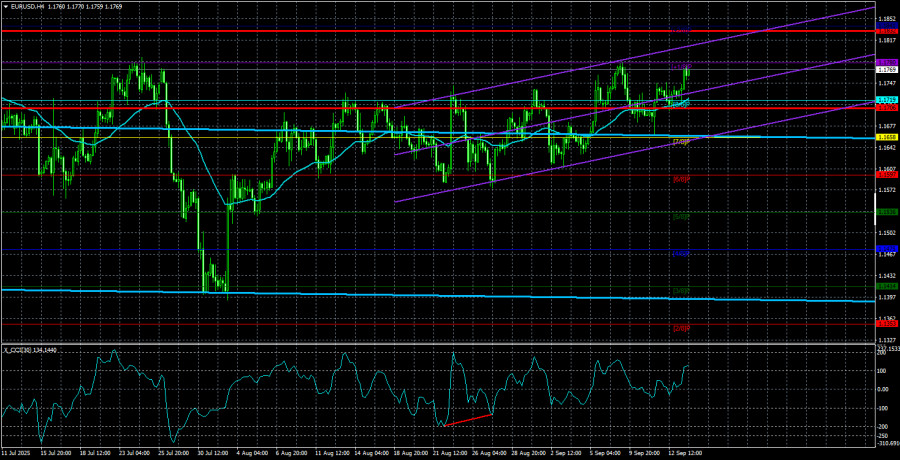Click the last green candlestick on chart
Viewport: 900px width, 460px height.
[688, 70]
